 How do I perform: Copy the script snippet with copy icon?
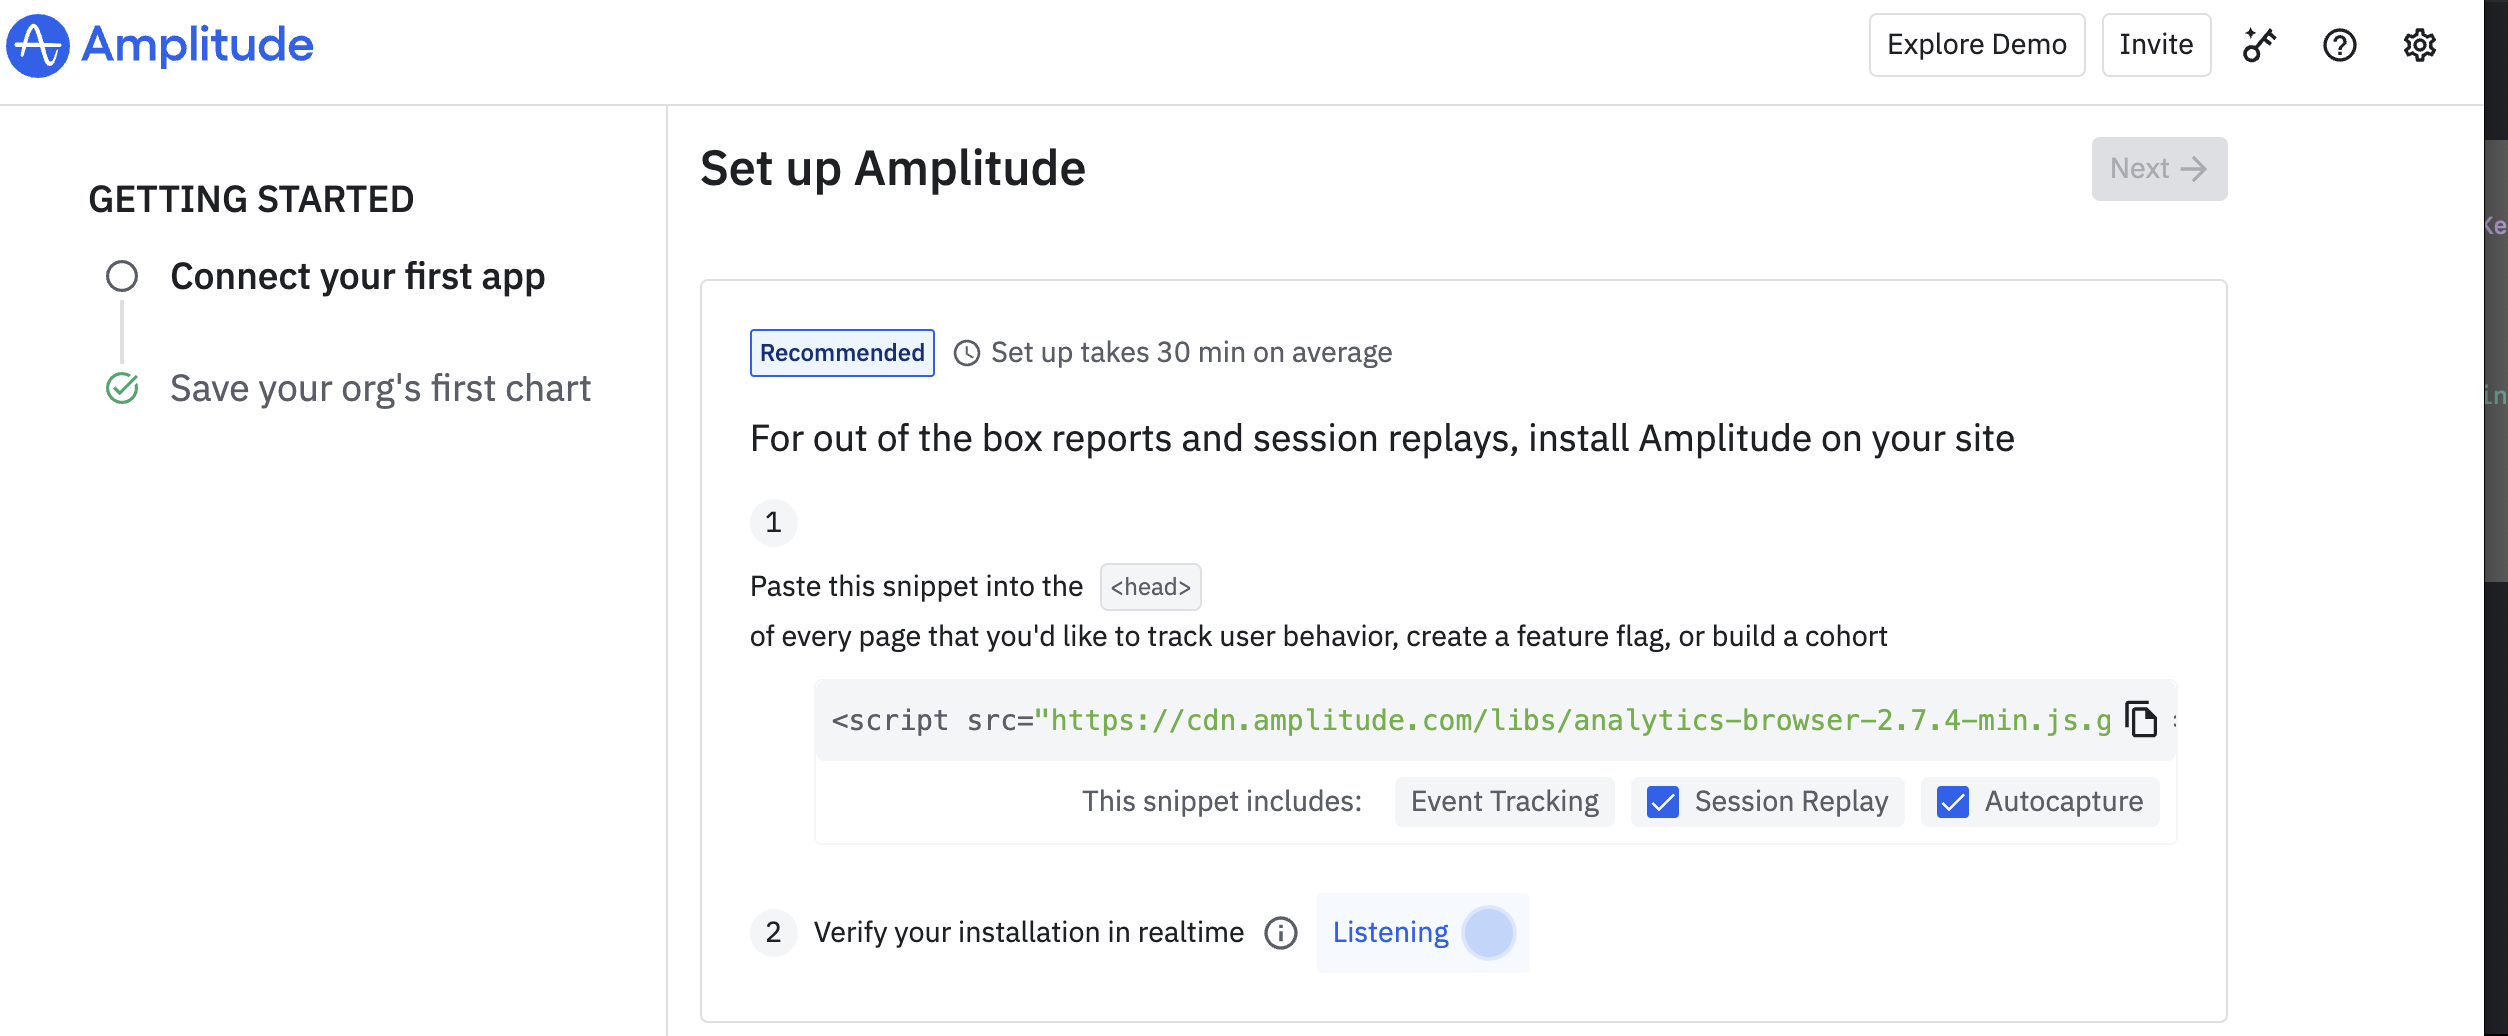[2141, 719]
